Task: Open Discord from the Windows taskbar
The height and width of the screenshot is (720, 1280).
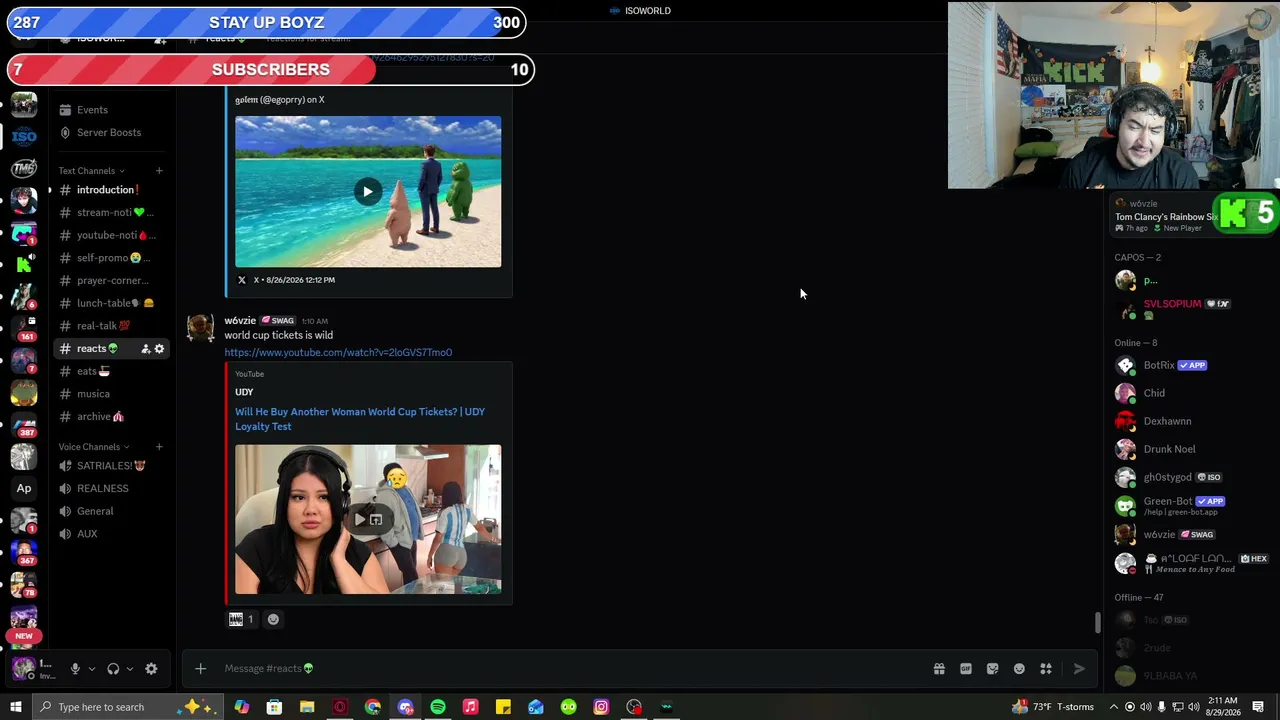Action: pos(405,707)
